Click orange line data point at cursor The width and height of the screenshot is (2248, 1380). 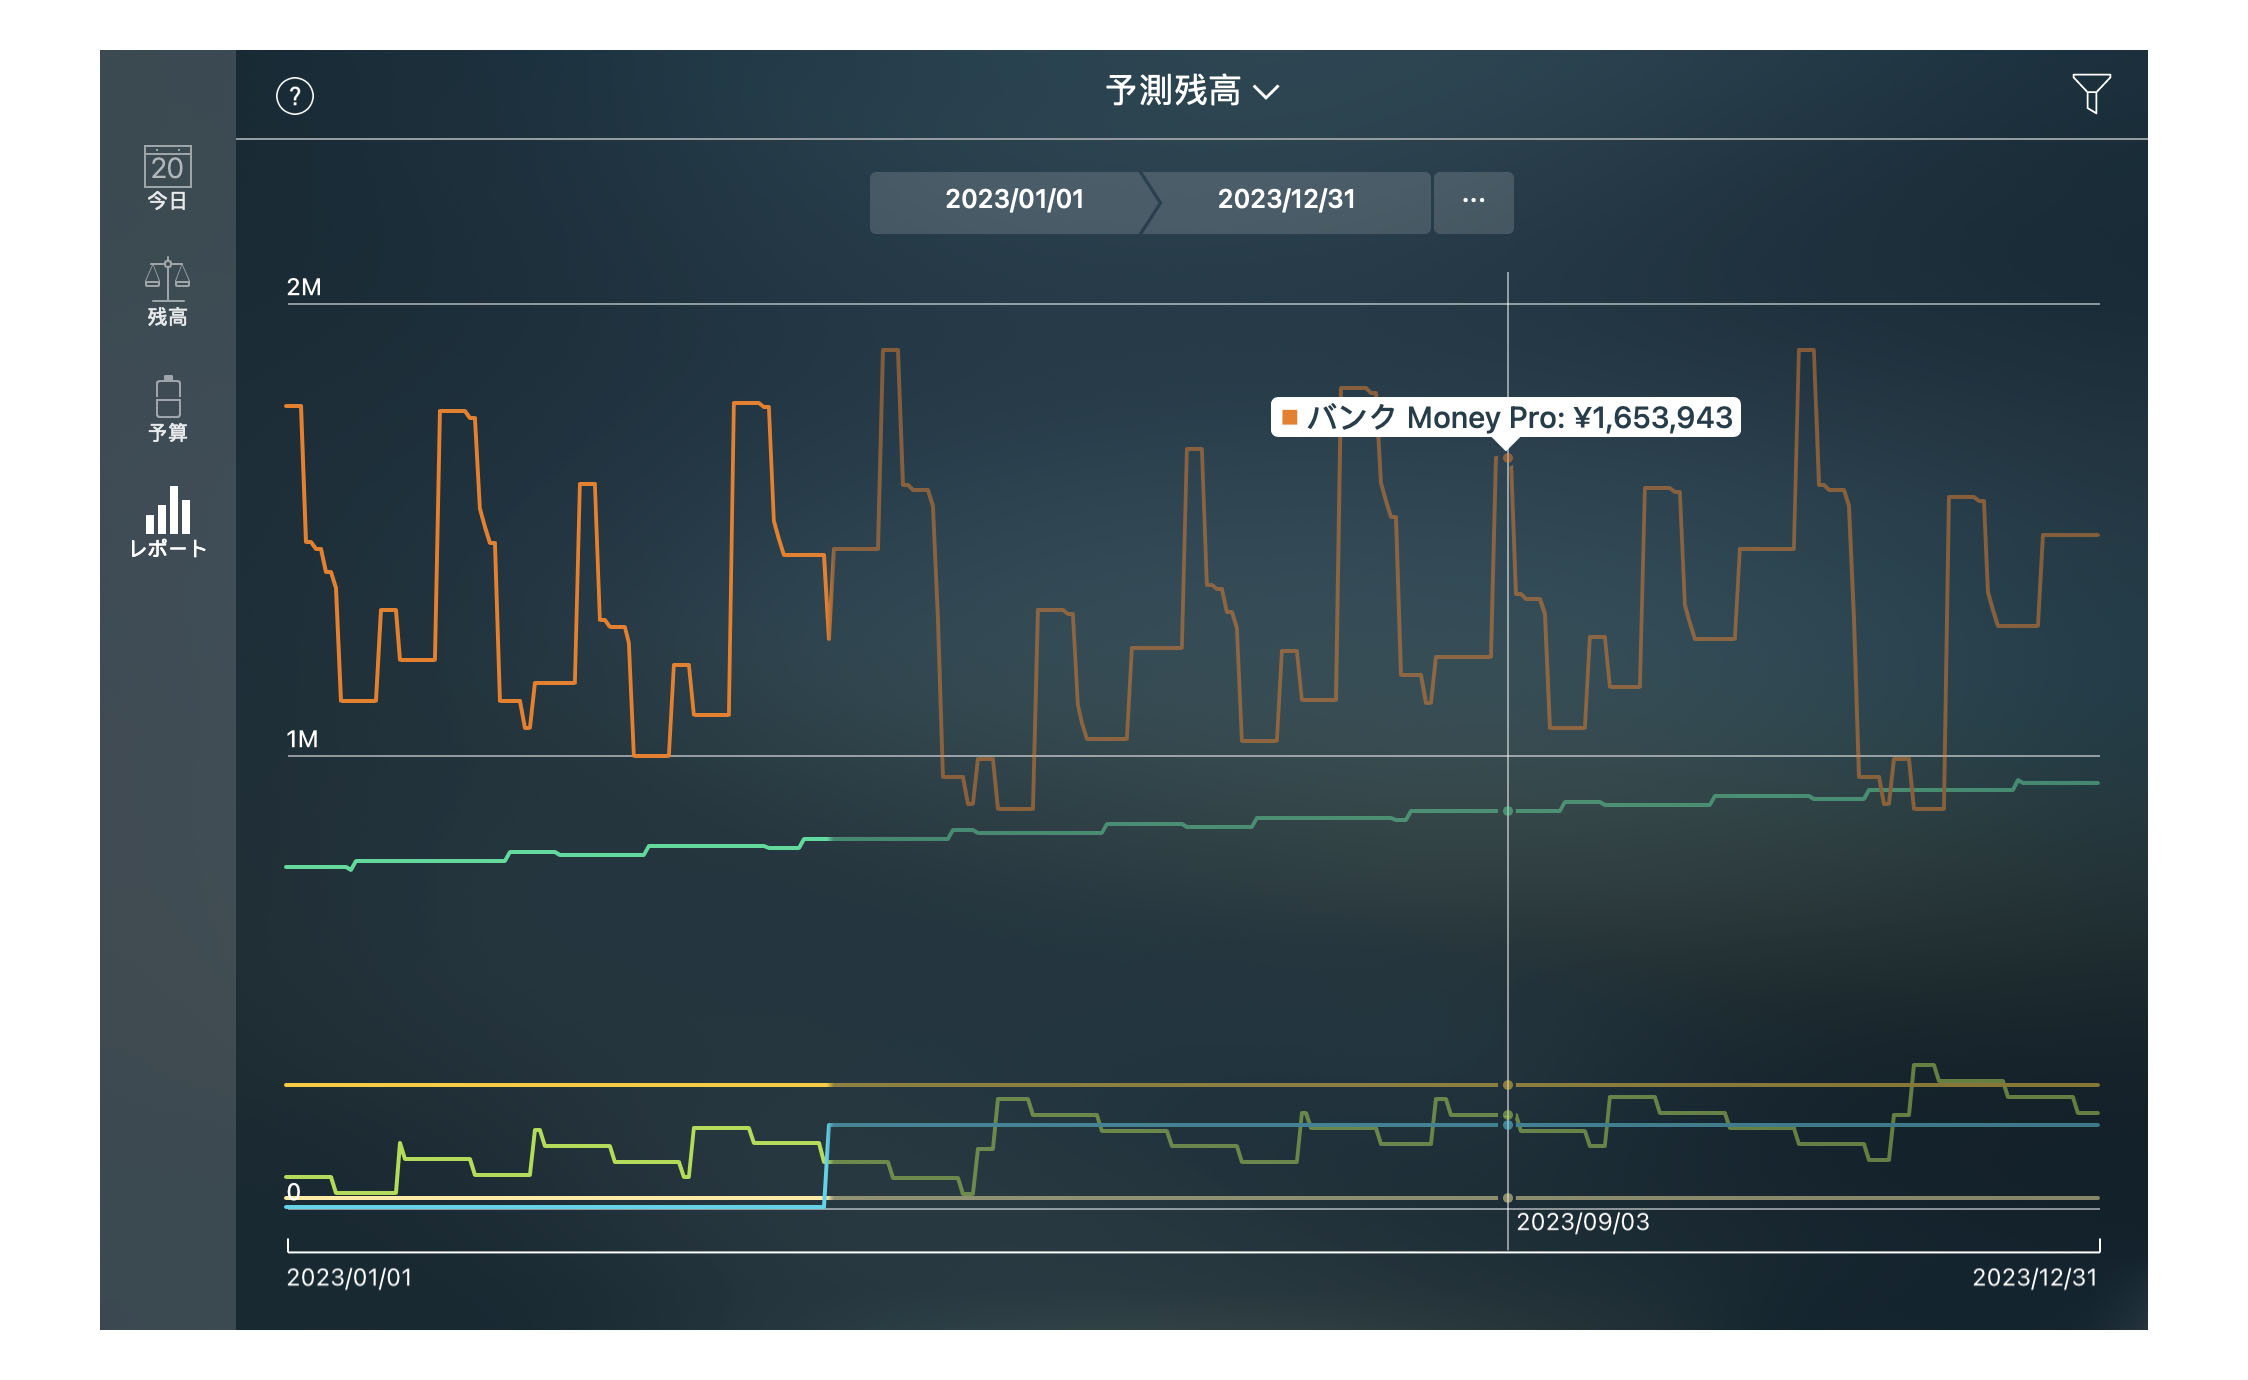coord(1507,458)
